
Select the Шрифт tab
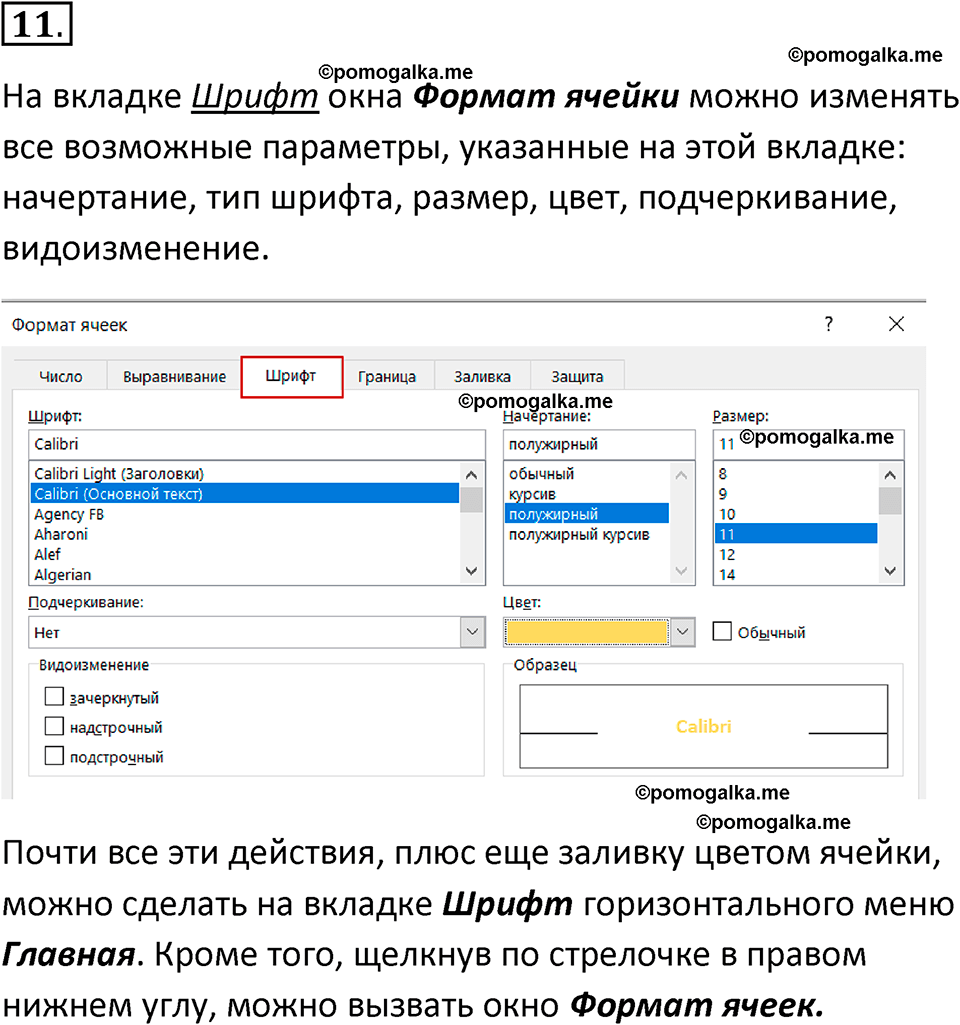coord(291,377)
